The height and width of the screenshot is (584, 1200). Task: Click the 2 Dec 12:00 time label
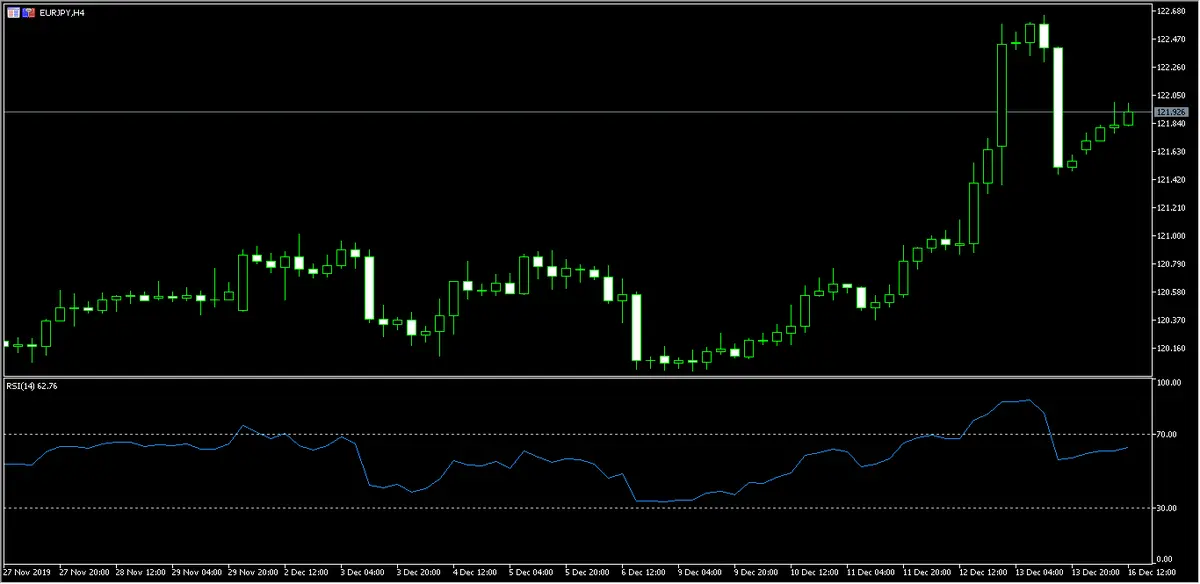point(306,574)
